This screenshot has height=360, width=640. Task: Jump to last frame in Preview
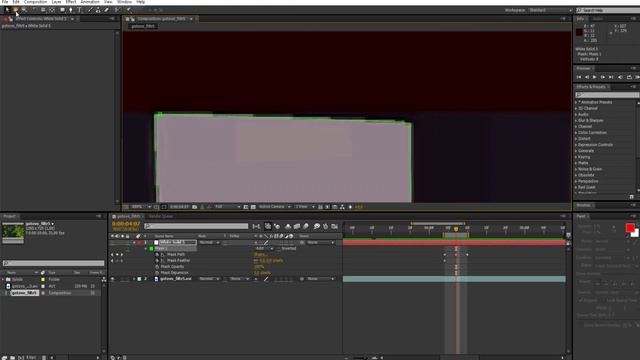point(611,77)
